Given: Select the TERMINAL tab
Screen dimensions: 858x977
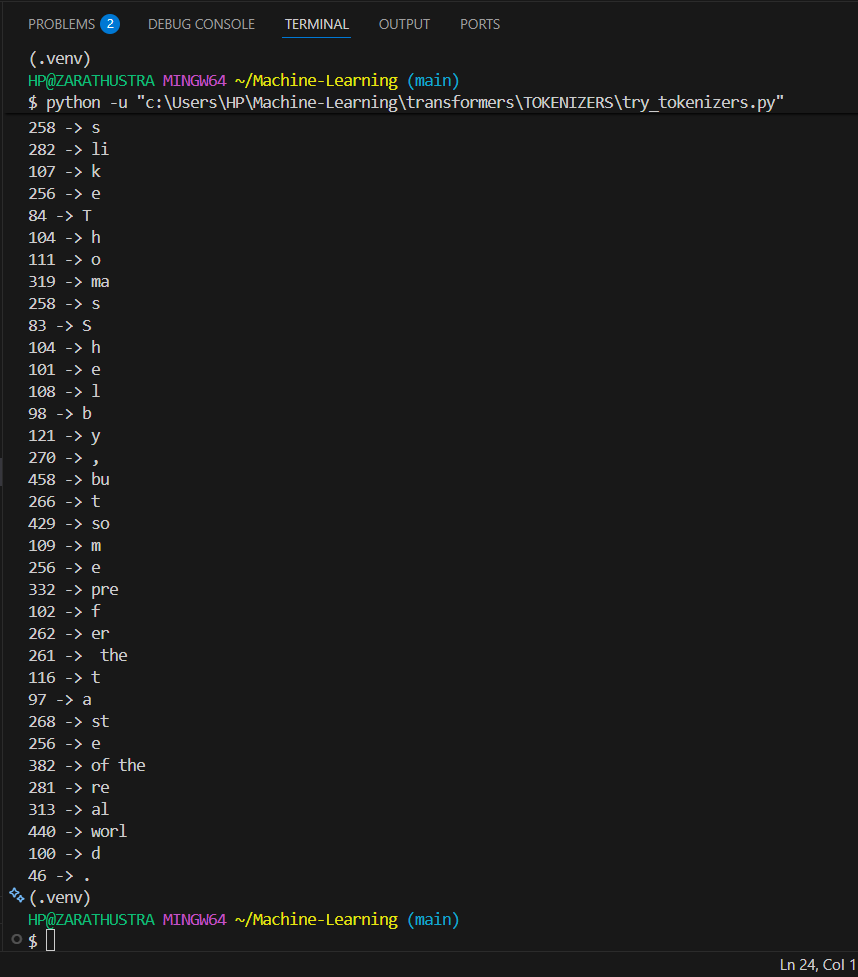Looking at the screenshot, I should (x=317, y=24).
